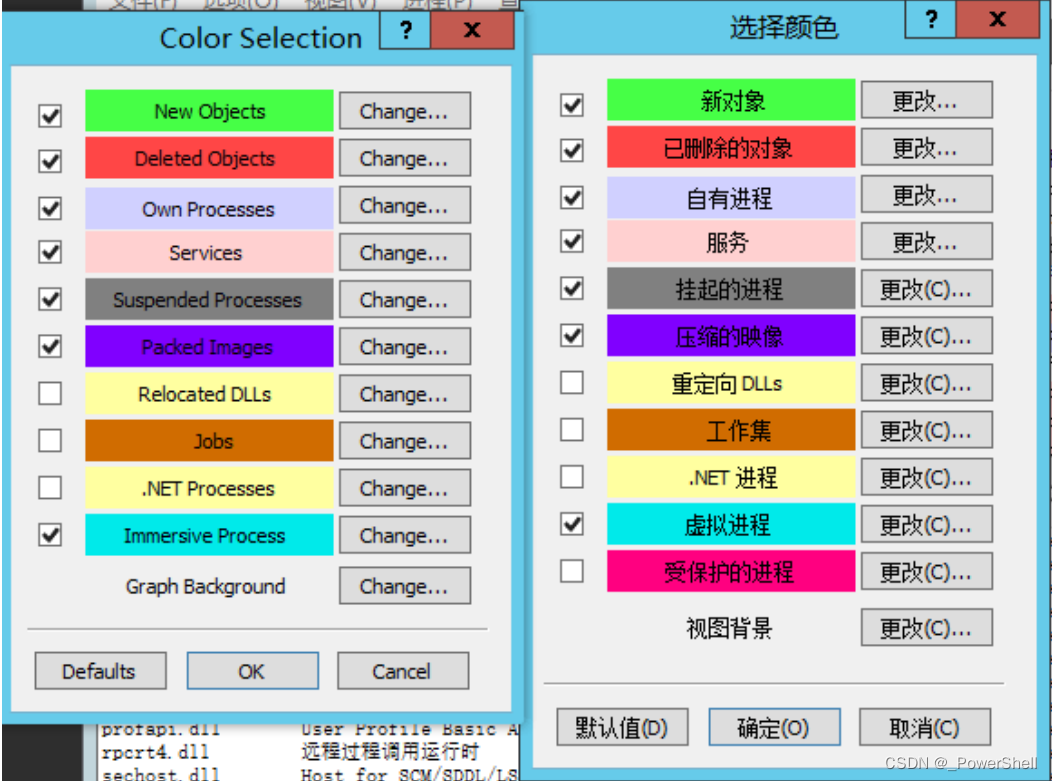
Task: Click the red Deleted Objects color swatch
Action: pyautogui.click(x=209, y=158)
